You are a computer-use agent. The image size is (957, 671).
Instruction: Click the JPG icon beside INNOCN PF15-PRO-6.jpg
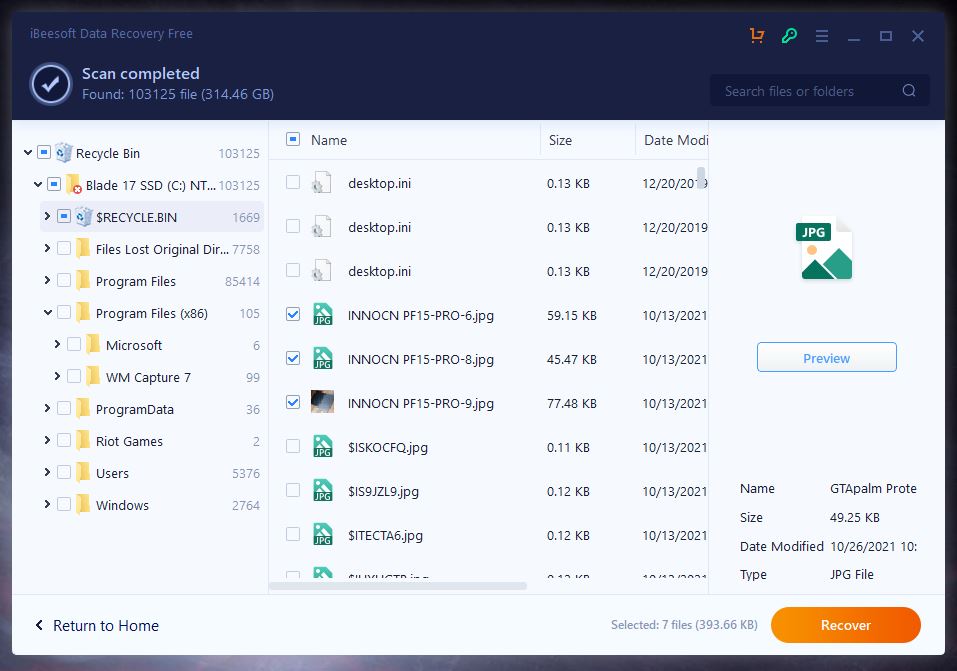pyautogui.click(x=322, y=315)
